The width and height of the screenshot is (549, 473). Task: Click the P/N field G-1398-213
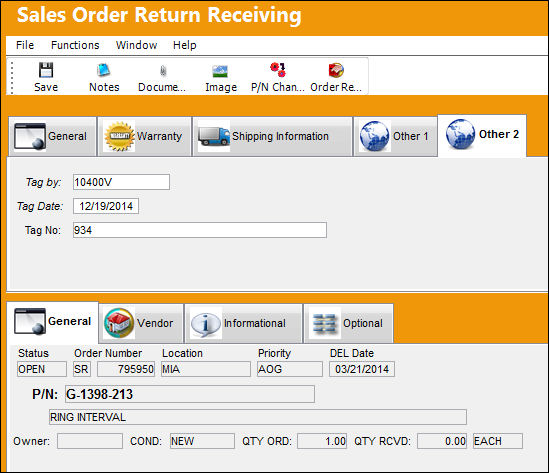pyautogui.click(x=190, y=394)
